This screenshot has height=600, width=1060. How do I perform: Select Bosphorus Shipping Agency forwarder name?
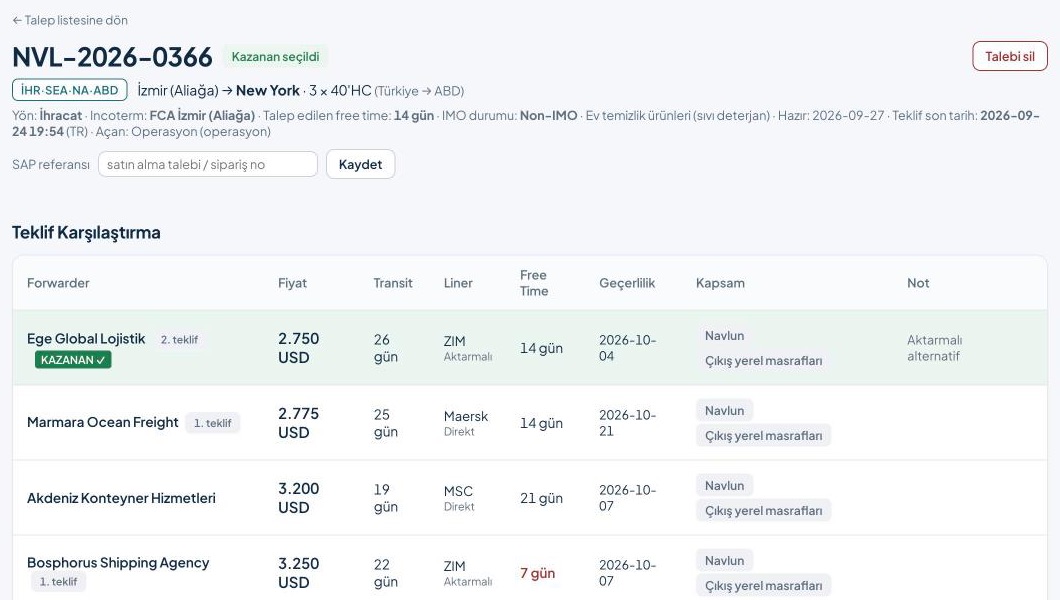[x=118, y=562]
